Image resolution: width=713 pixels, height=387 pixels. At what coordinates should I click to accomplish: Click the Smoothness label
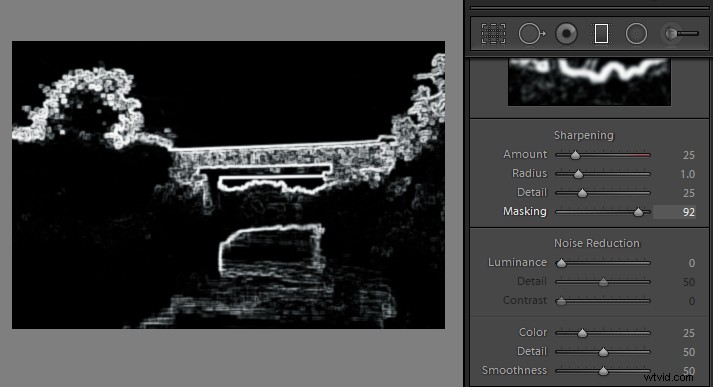[514, 370]
